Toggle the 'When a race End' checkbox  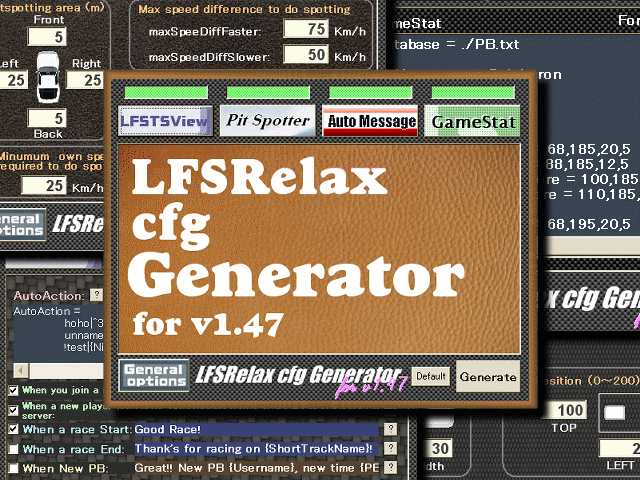(x=13, y=449)
